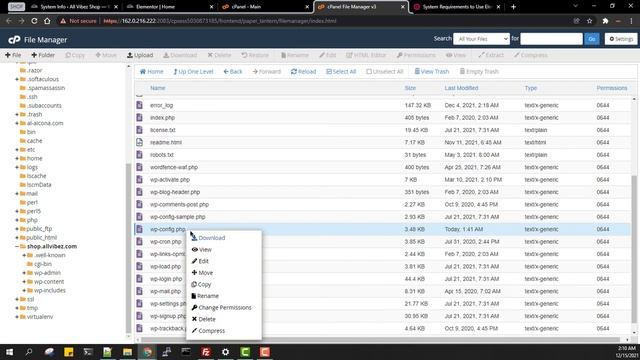Click the Upload toolbar button
This screenshot has height=360, width=640.
tap(140, 55)
